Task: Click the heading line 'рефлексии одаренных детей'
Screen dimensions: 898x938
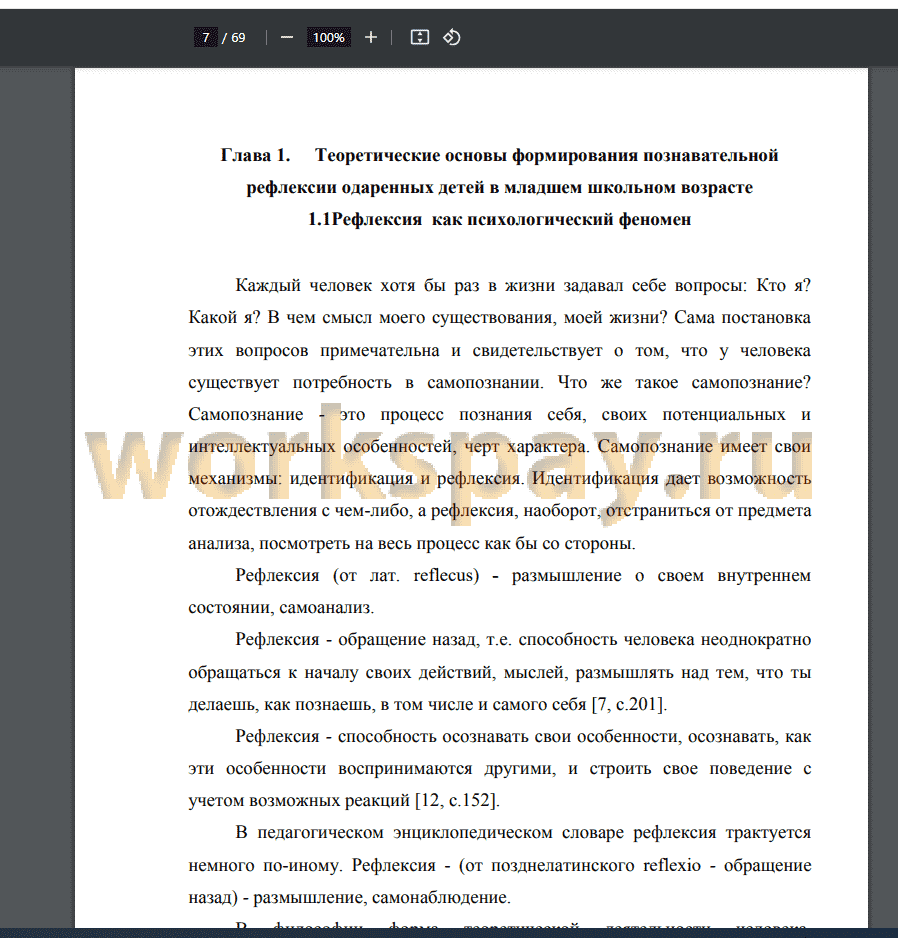Action: 500,187
